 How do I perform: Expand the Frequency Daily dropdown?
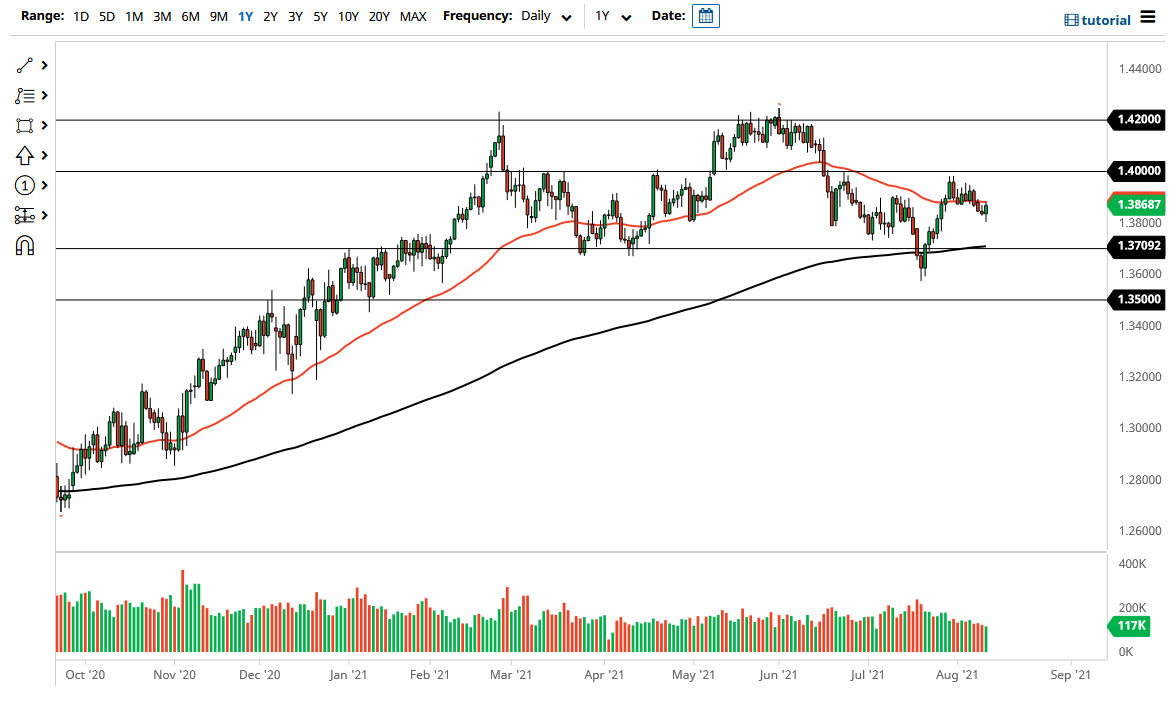(548, 17)
